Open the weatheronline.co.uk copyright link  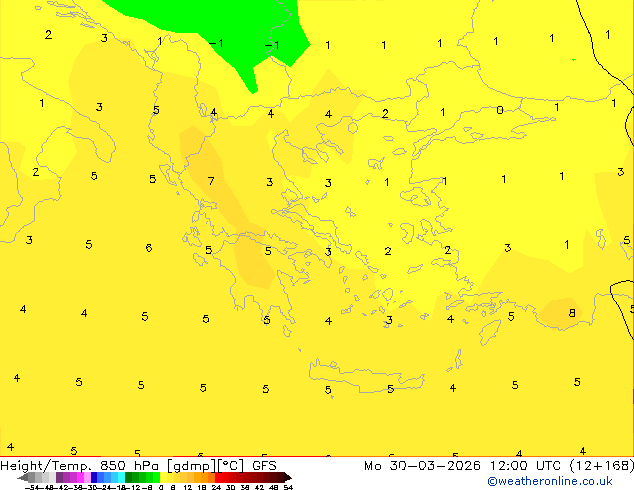tap(549, 481)
